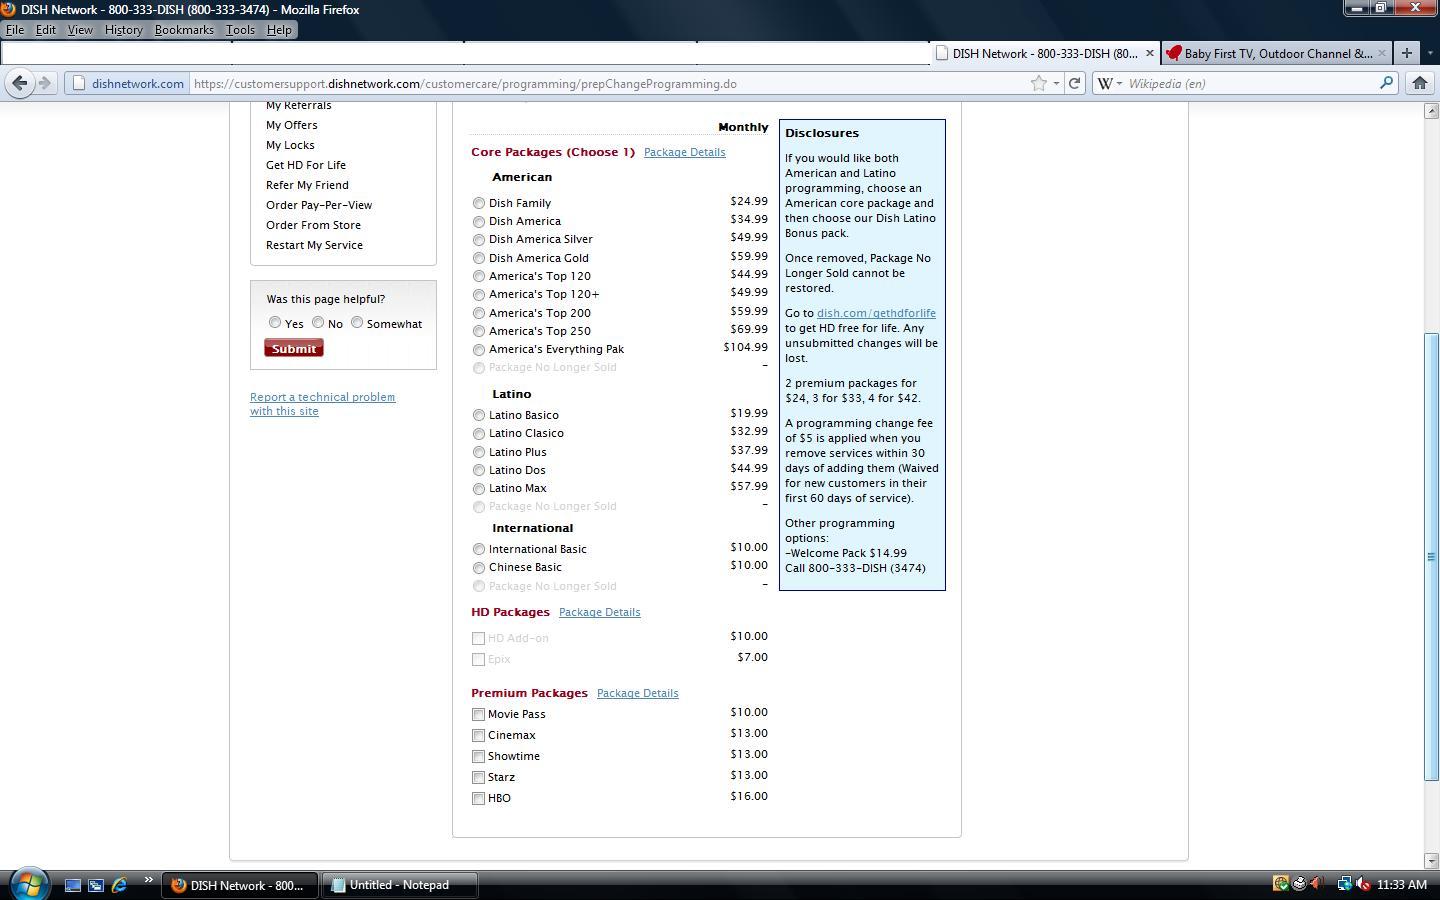Tick the Showtime checkbox
The height and width of the screenshot is (900, 1440).
pyautogui.click(x=478, y=756)
